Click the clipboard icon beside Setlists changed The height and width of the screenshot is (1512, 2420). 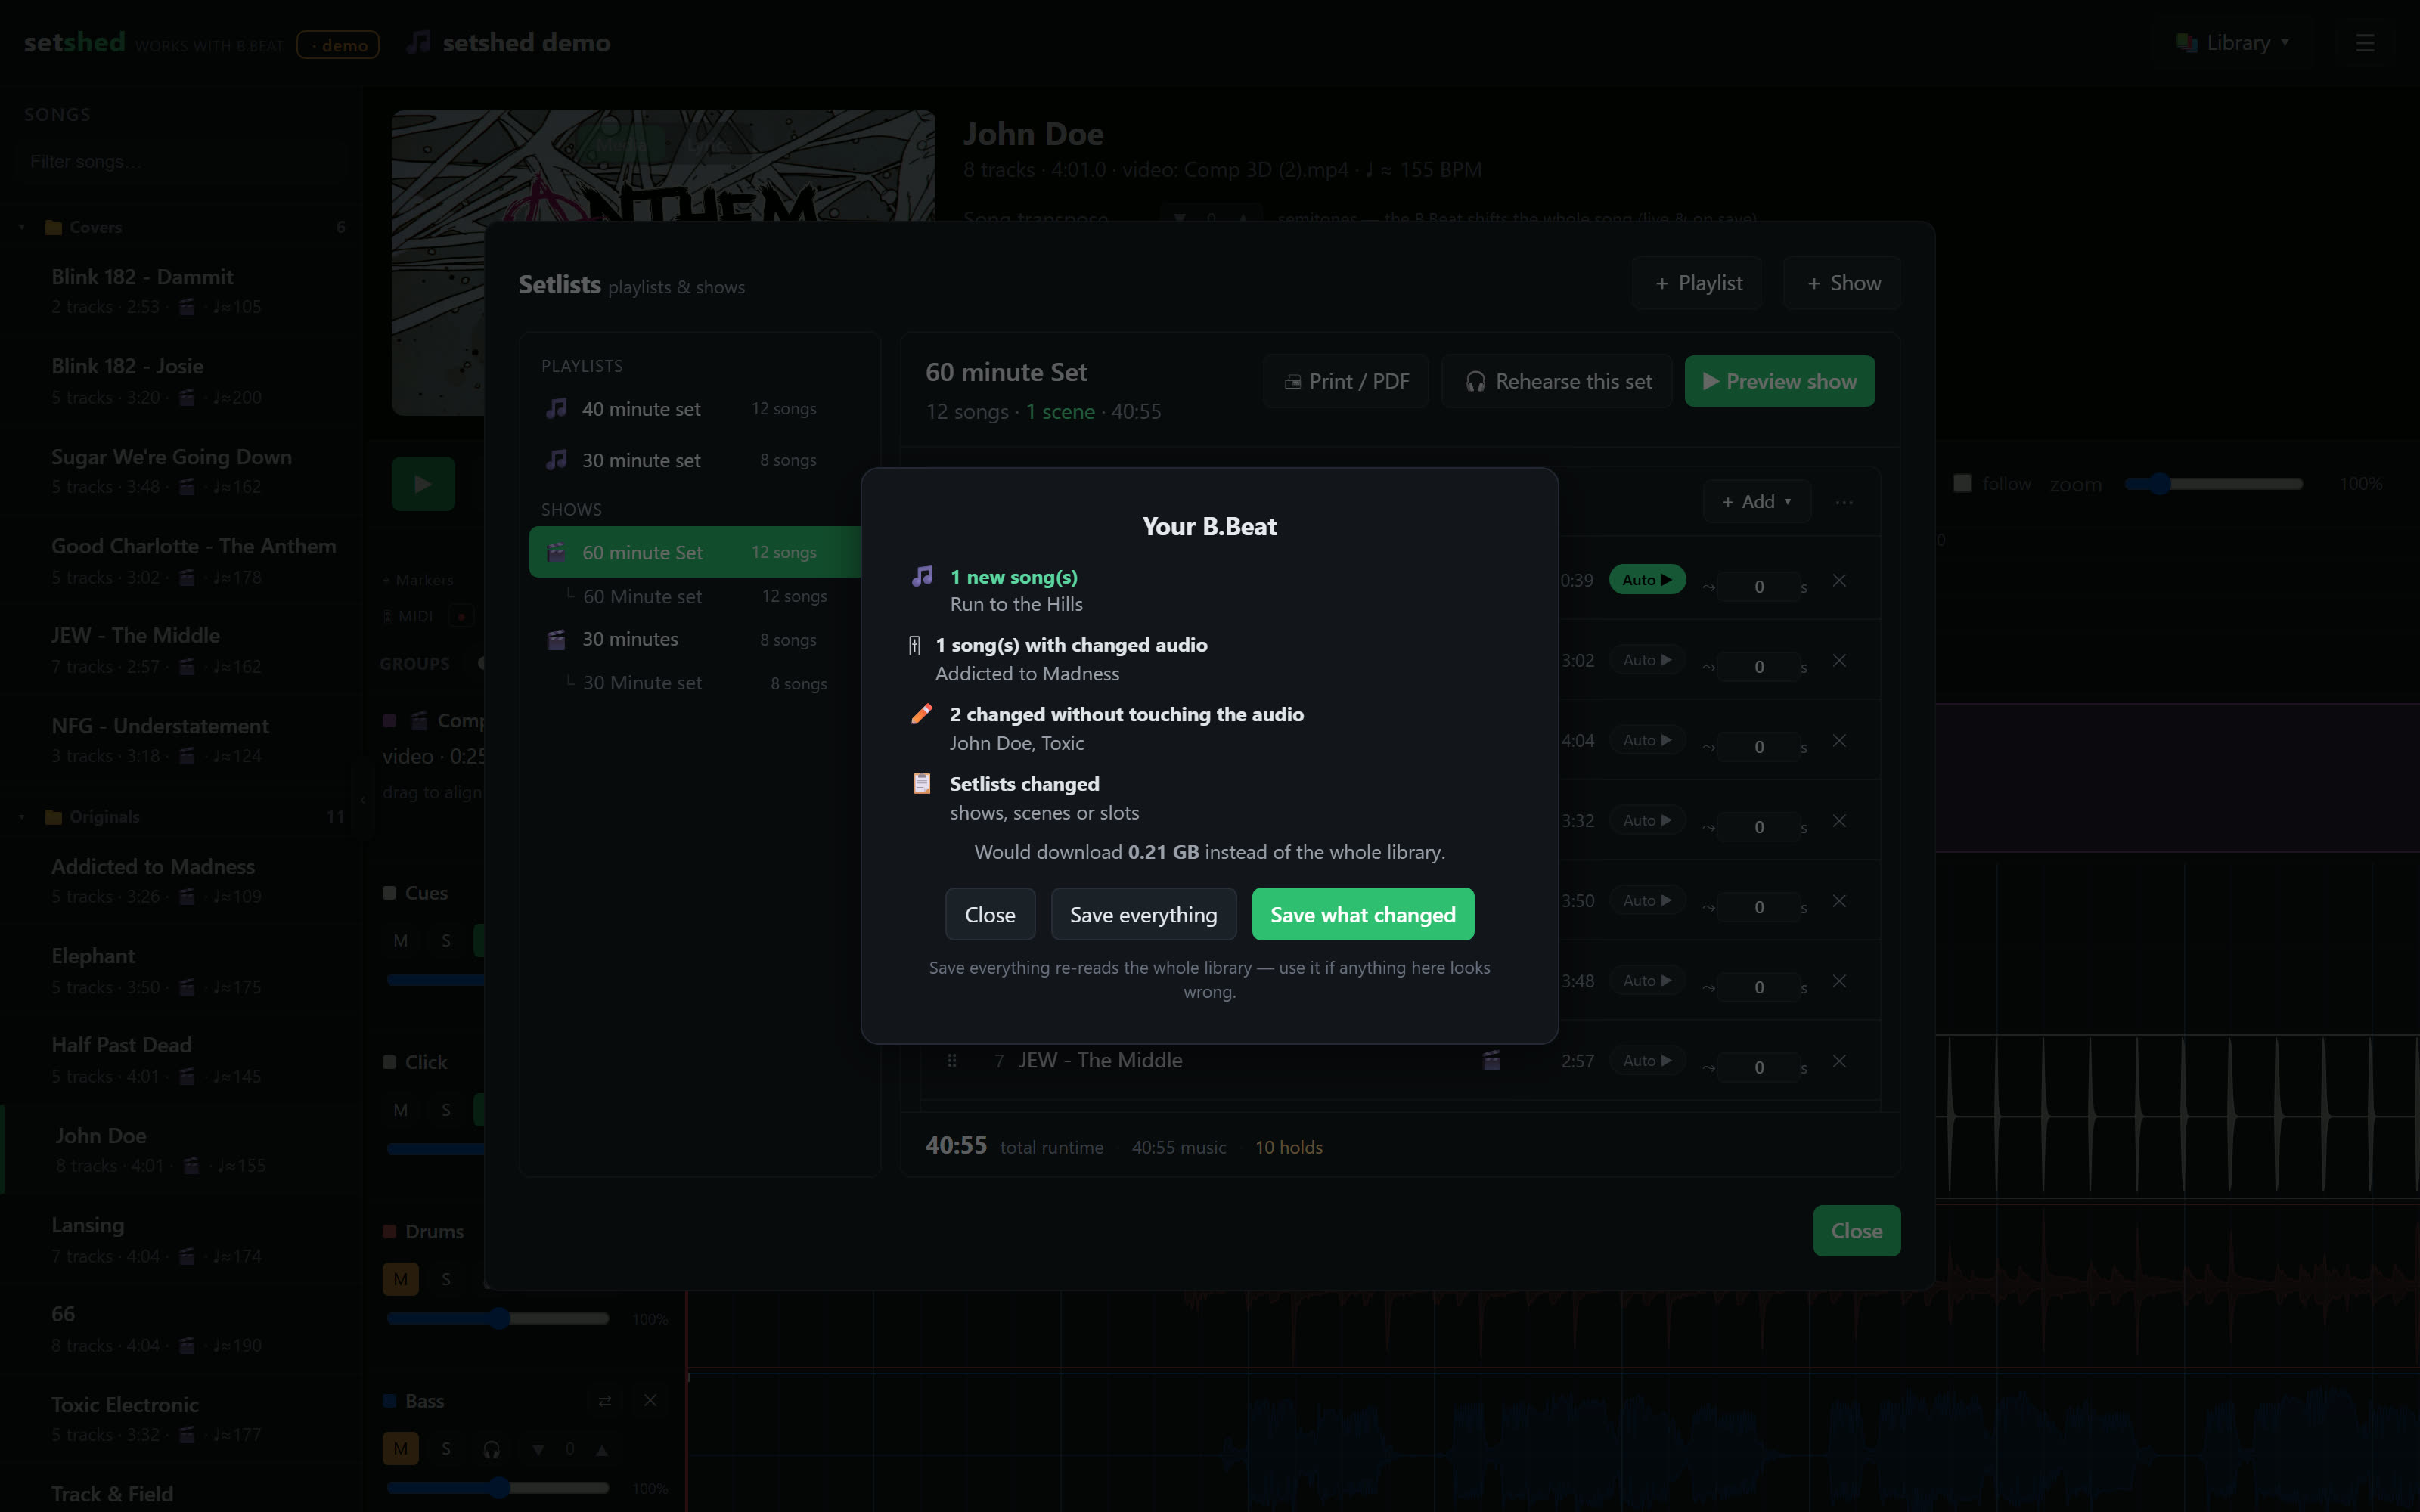922,784
